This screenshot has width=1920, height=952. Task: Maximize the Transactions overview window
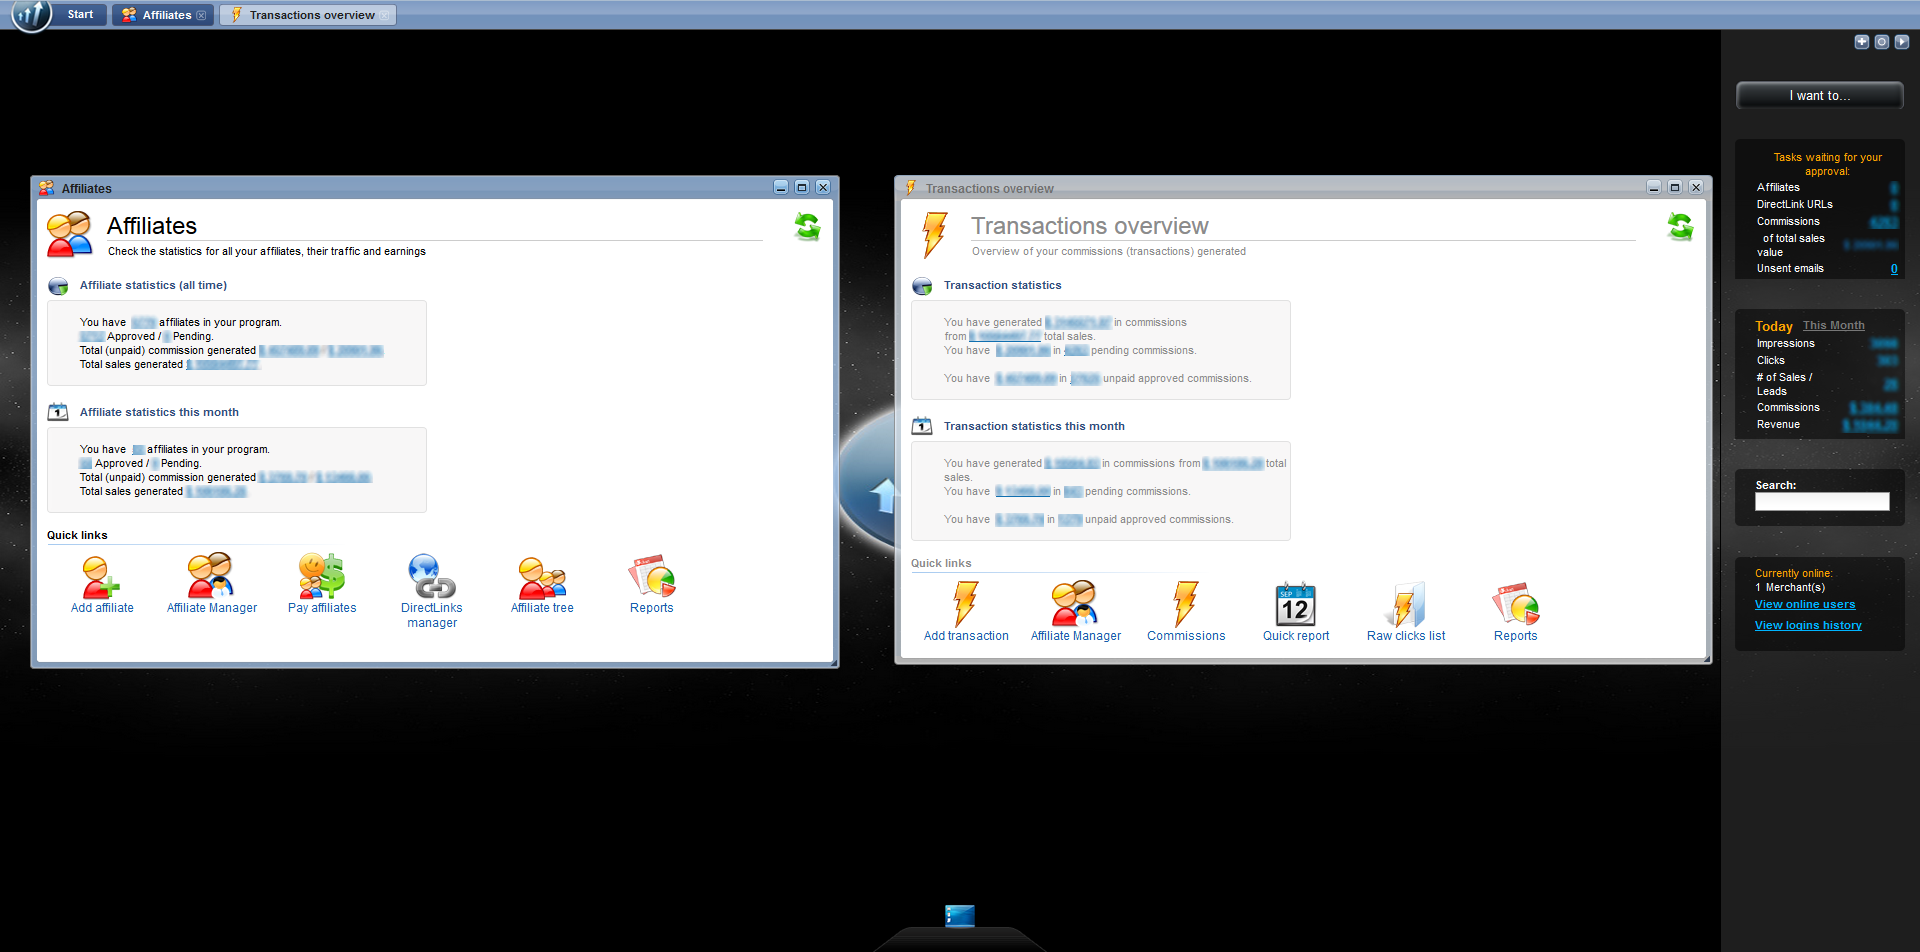coord(1674,188)
